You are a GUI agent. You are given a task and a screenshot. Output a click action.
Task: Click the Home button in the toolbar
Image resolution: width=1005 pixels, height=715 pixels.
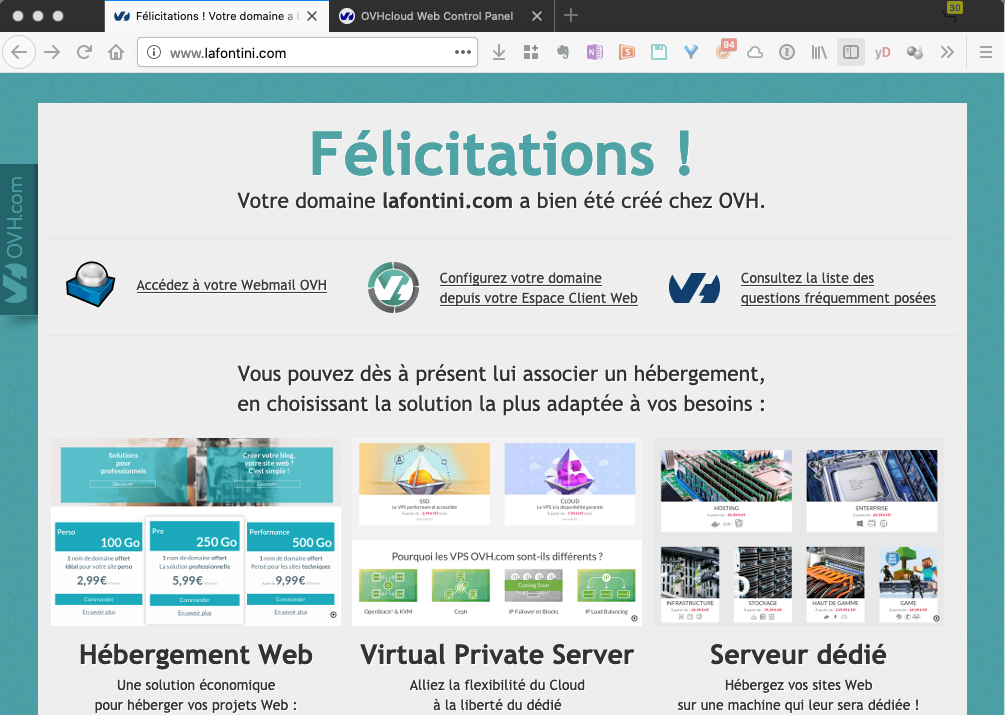[116, 52]
